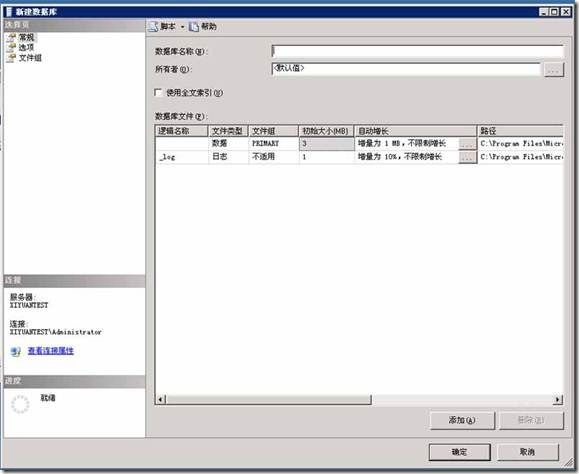The height and width of the screenshot is (474, 579).
Task: Click initial size cell with value 3
Action: click(x=326, y=143)
